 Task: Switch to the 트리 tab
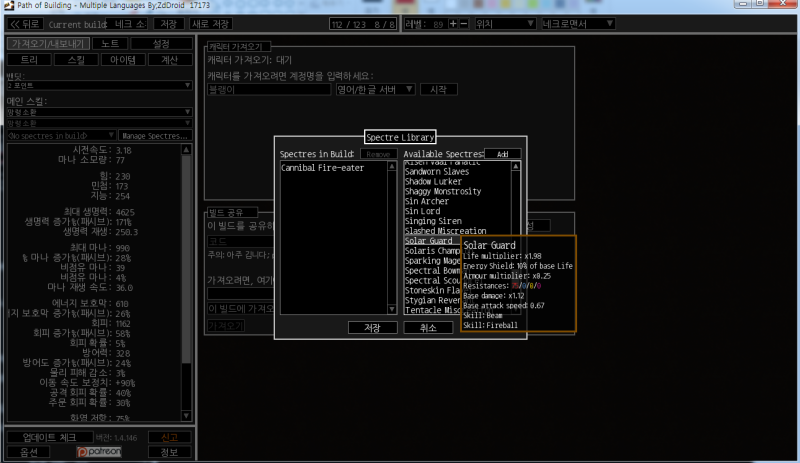tap(29, 60)
